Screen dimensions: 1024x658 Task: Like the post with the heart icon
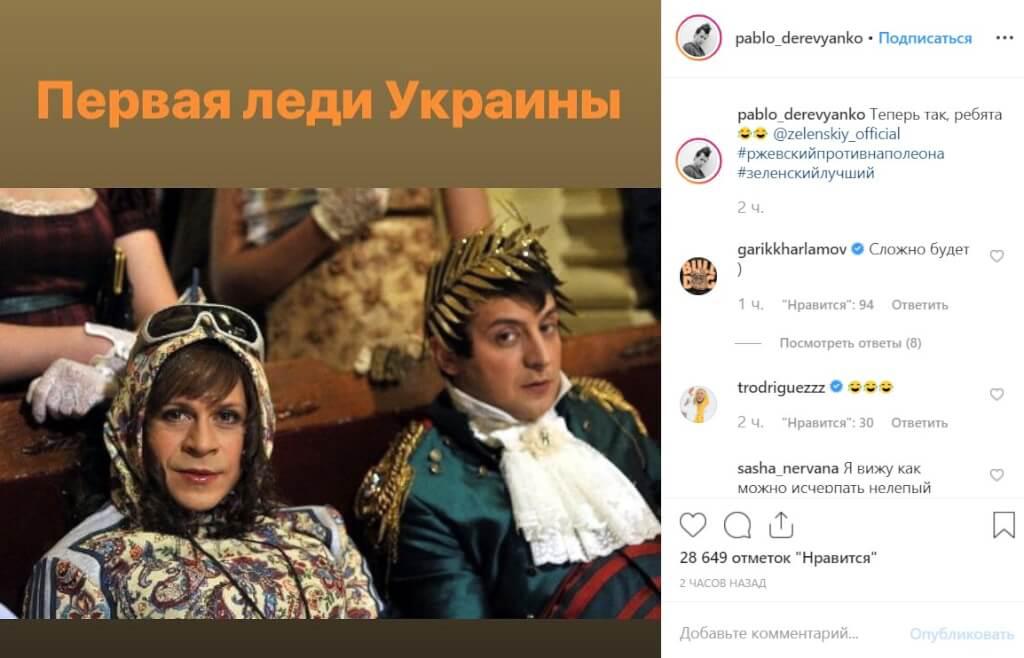[693, 525]
